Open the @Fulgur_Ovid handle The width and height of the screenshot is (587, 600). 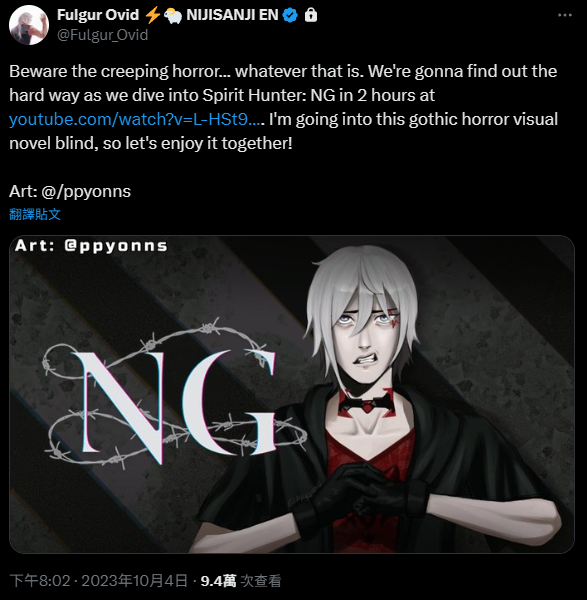pyautogui.click(x=103, y=35)
